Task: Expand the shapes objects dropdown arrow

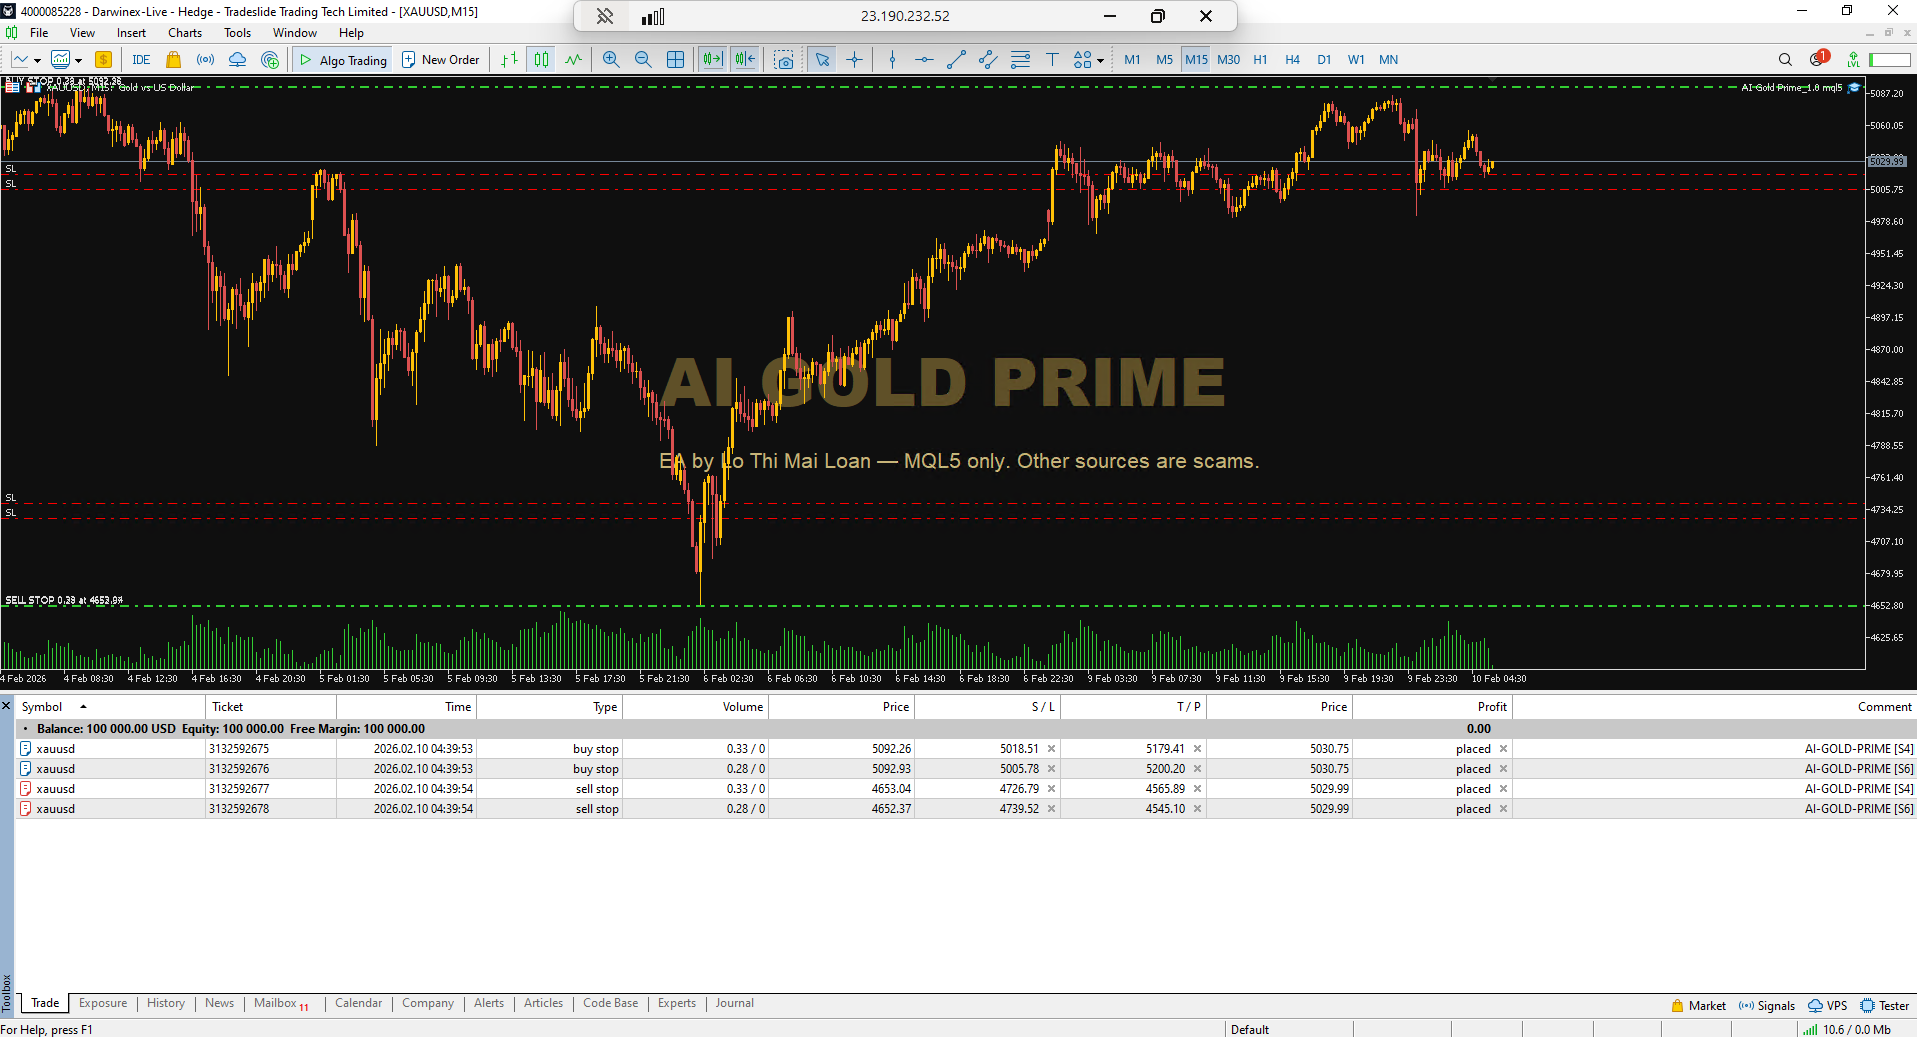Action: pos(1100,60)
